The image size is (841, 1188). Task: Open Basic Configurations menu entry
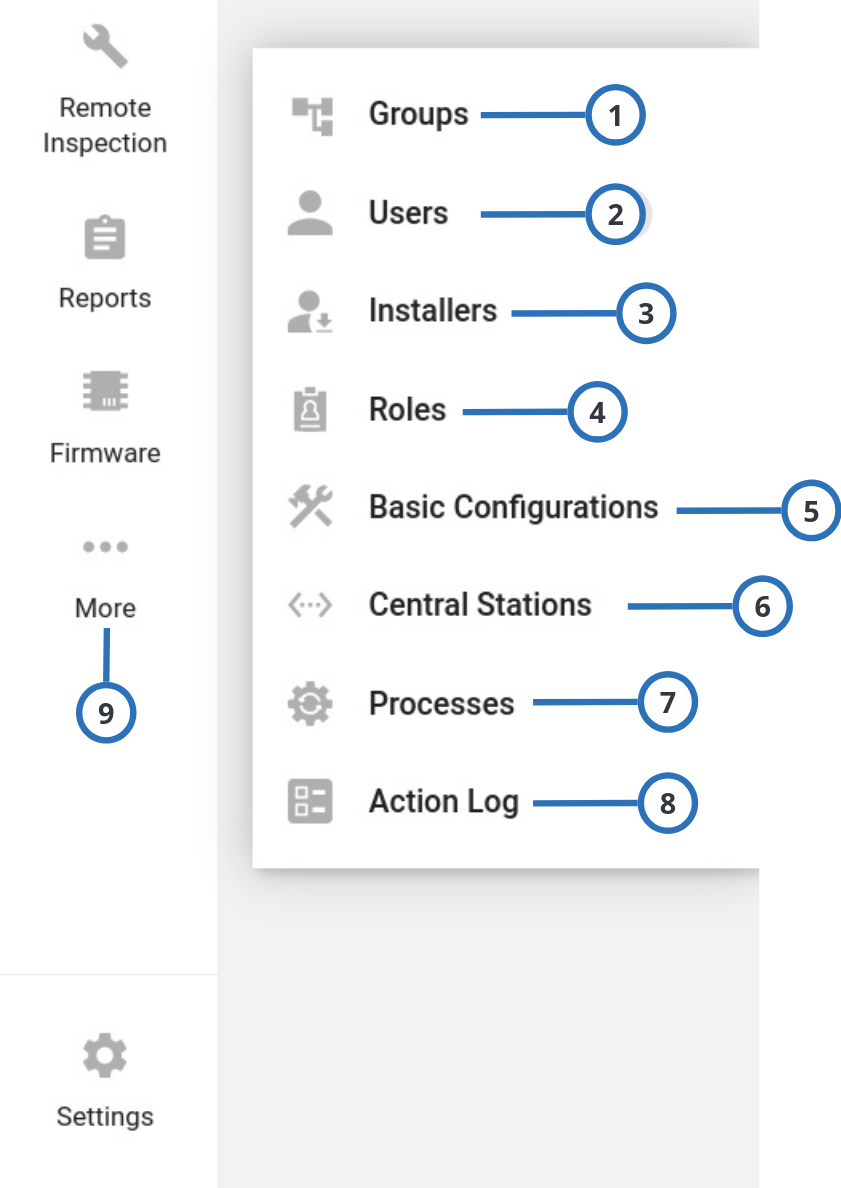point(513,507)
